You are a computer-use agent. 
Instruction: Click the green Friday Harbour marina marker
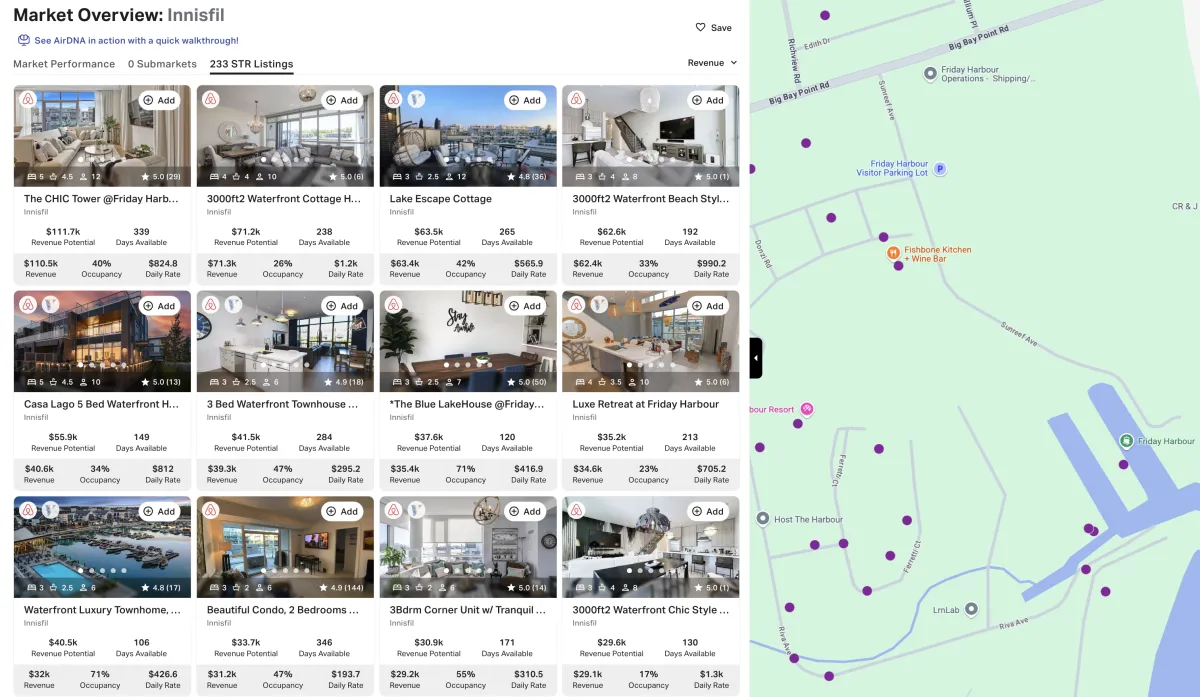coord(1126,441)
